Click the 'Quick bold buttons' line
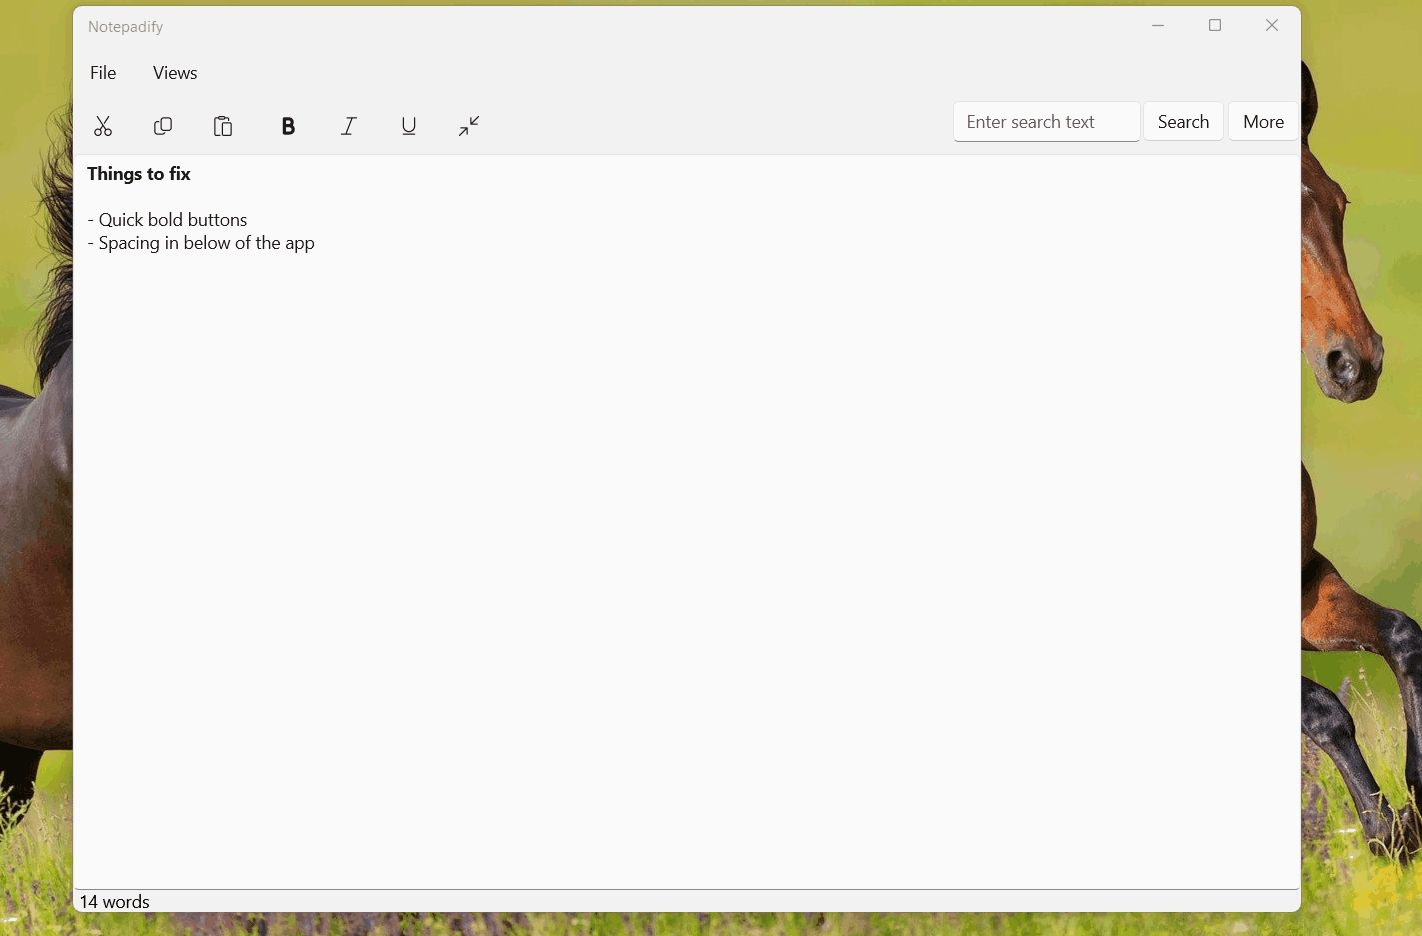The image size is (1422, 936). coord(172,220)
